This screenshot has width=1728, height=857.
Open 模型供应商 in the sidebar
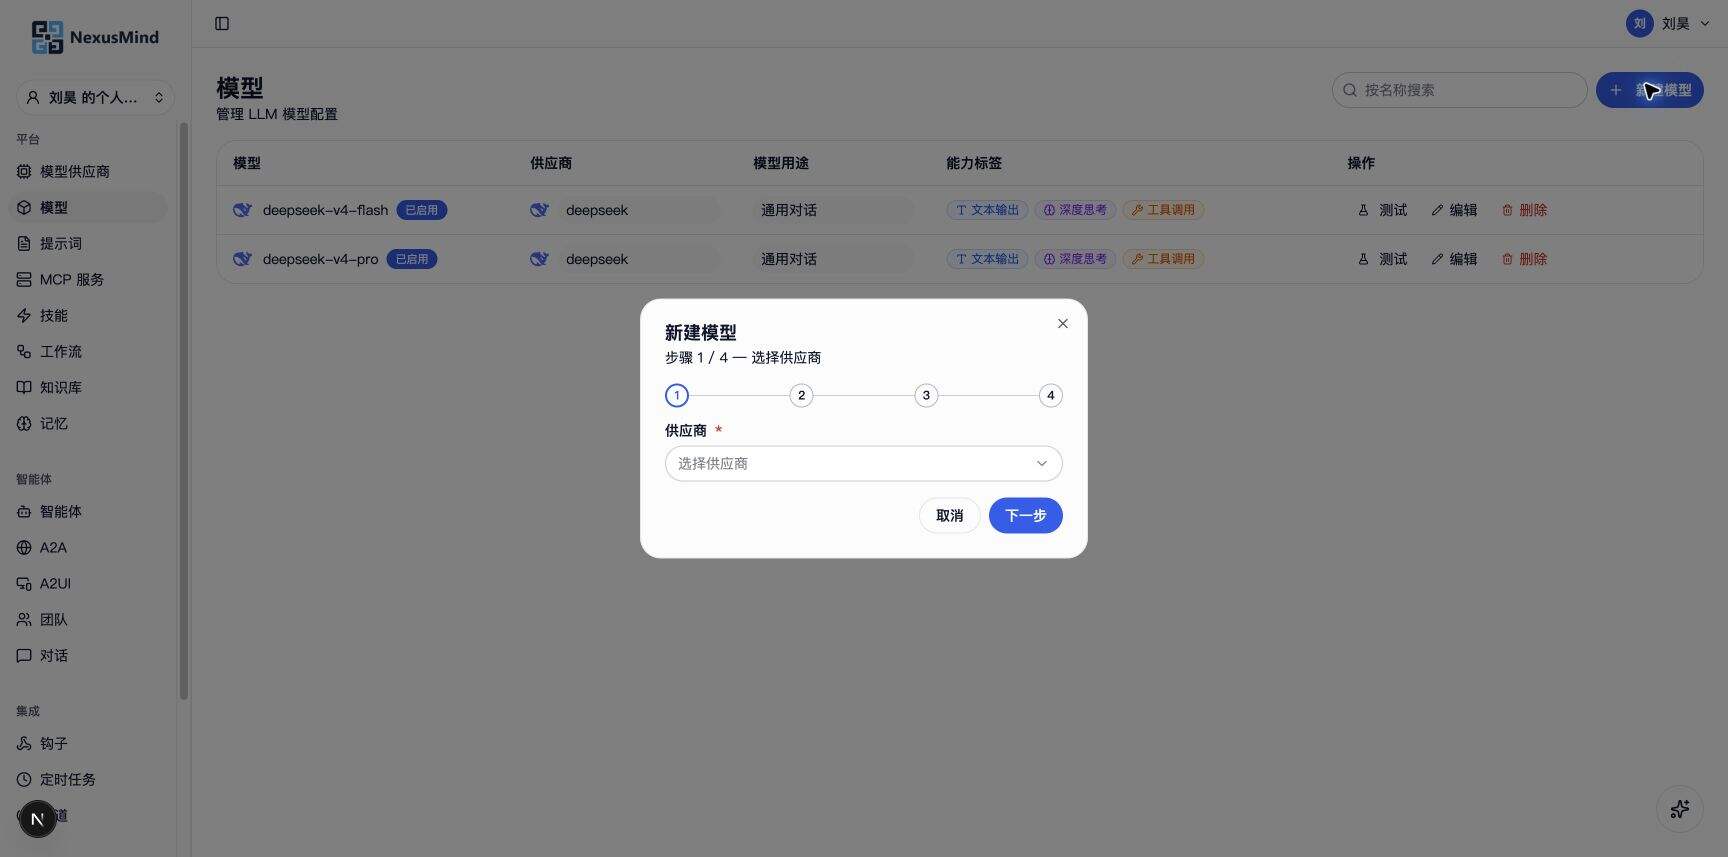pyautogui.click(x=88, y=171)
